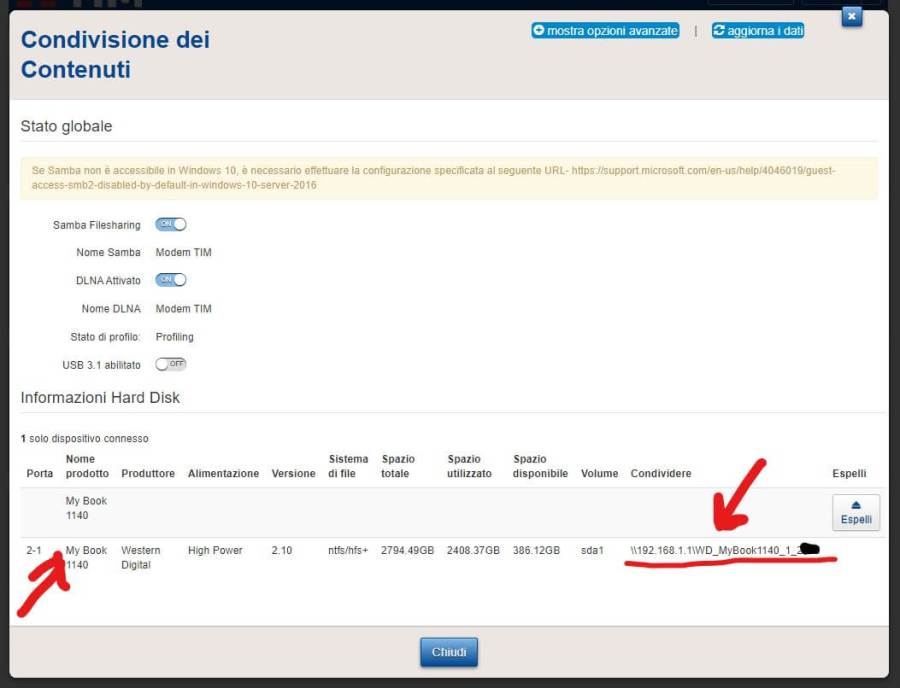Click the Samba name value Modem TIM
900x688 pixels.
184,253
